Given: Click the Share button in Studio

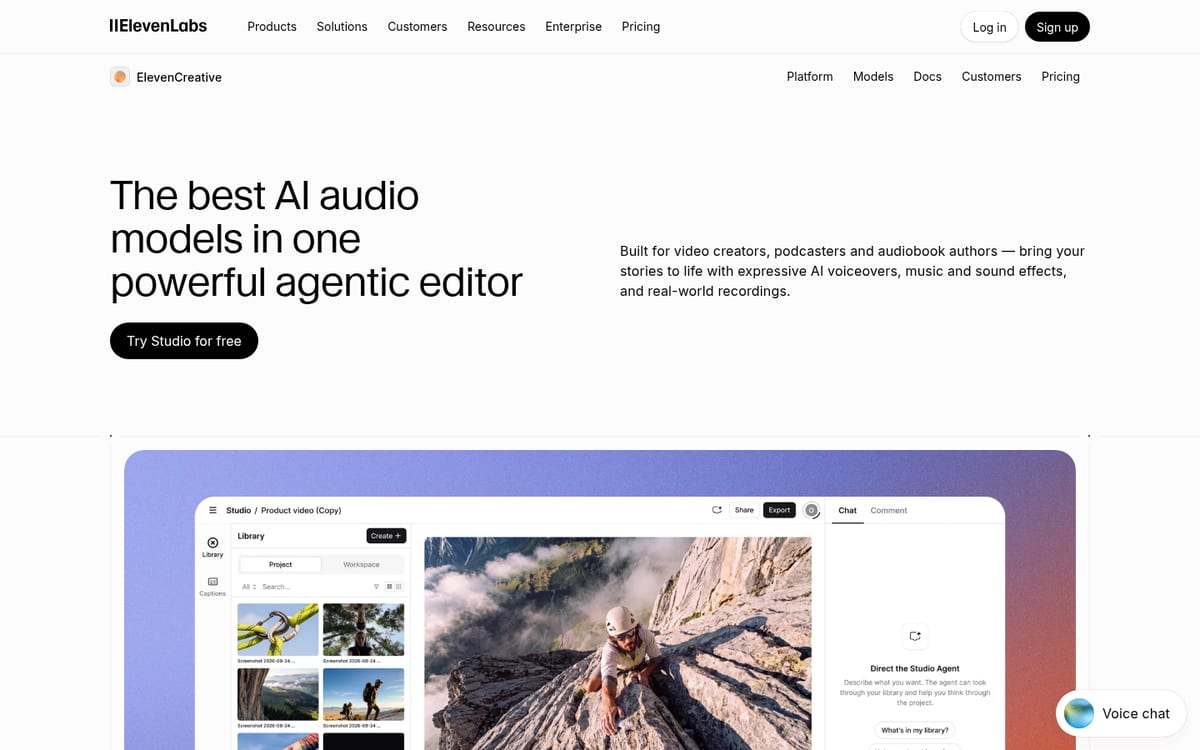Looking at the screenshot, I should pyautogui.click(x=744, y=510).
